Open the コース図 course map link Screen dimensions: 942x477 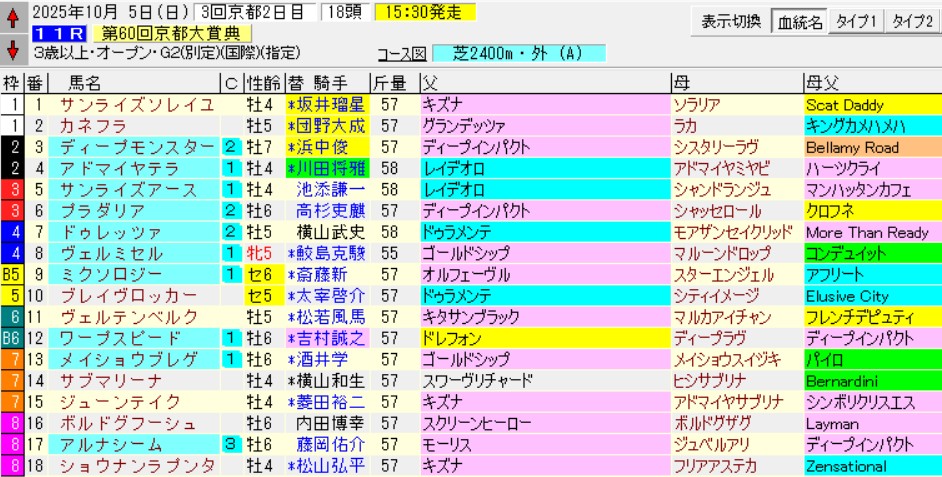point(401,53)
